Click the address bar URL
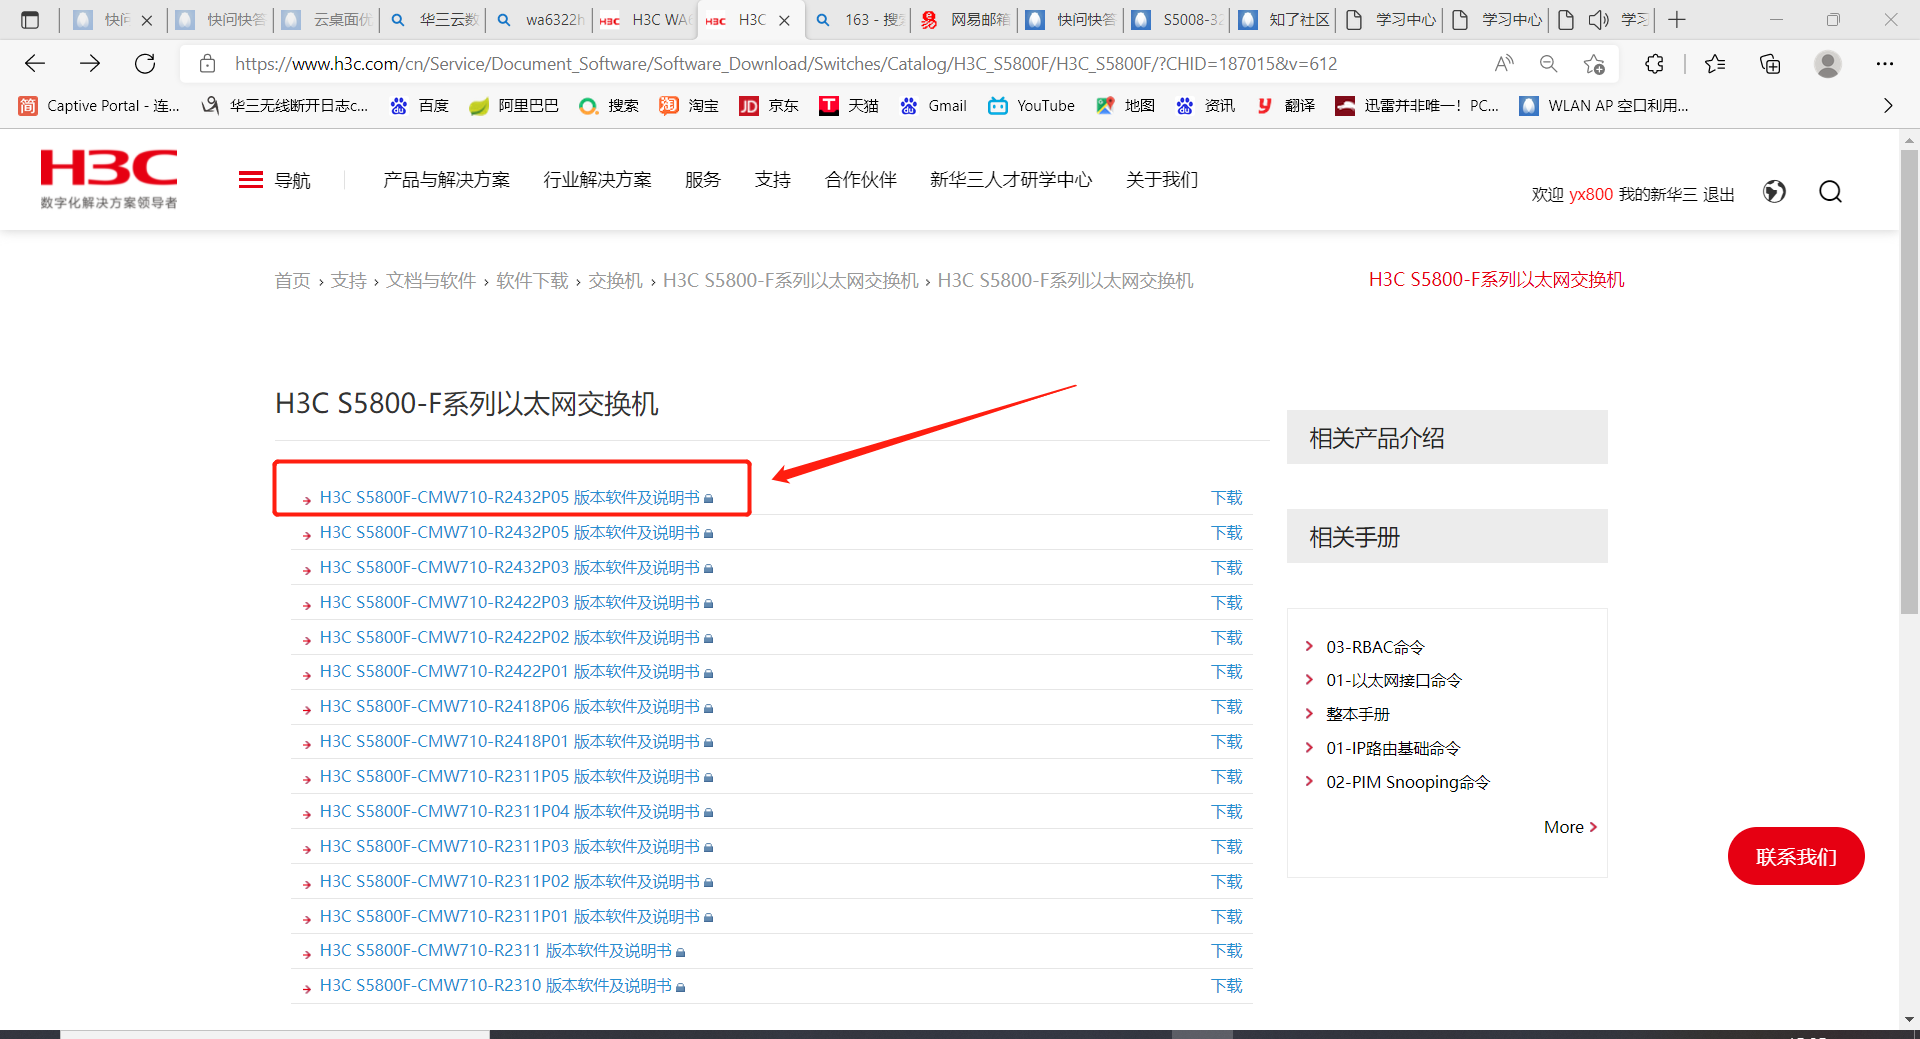The width and height of the screenshot is (1920, 1039). click(786, 64)
